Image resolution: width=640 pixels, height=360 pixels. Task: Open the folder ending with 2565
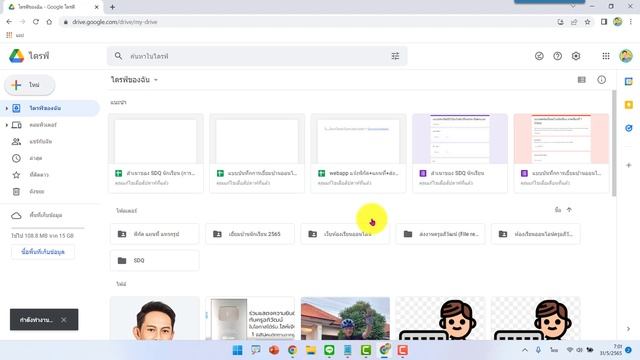pos(250,234)
